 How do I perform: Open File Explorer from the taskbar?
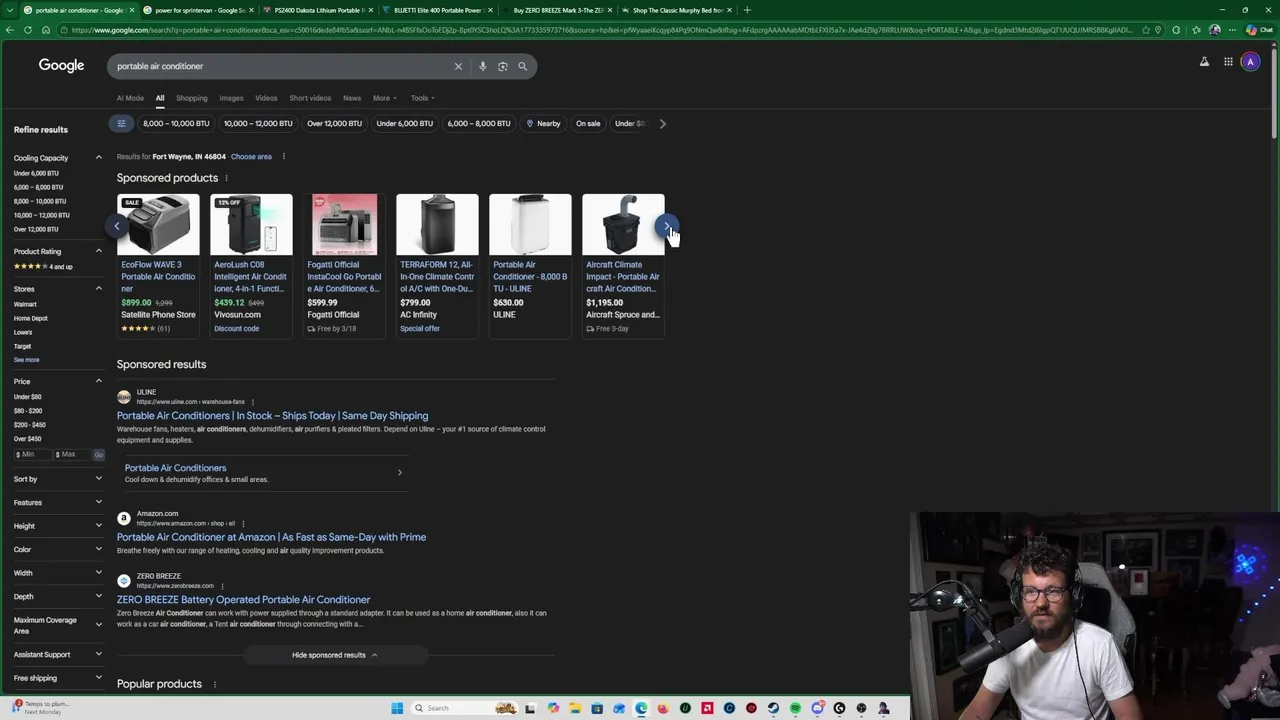[575, 708]
